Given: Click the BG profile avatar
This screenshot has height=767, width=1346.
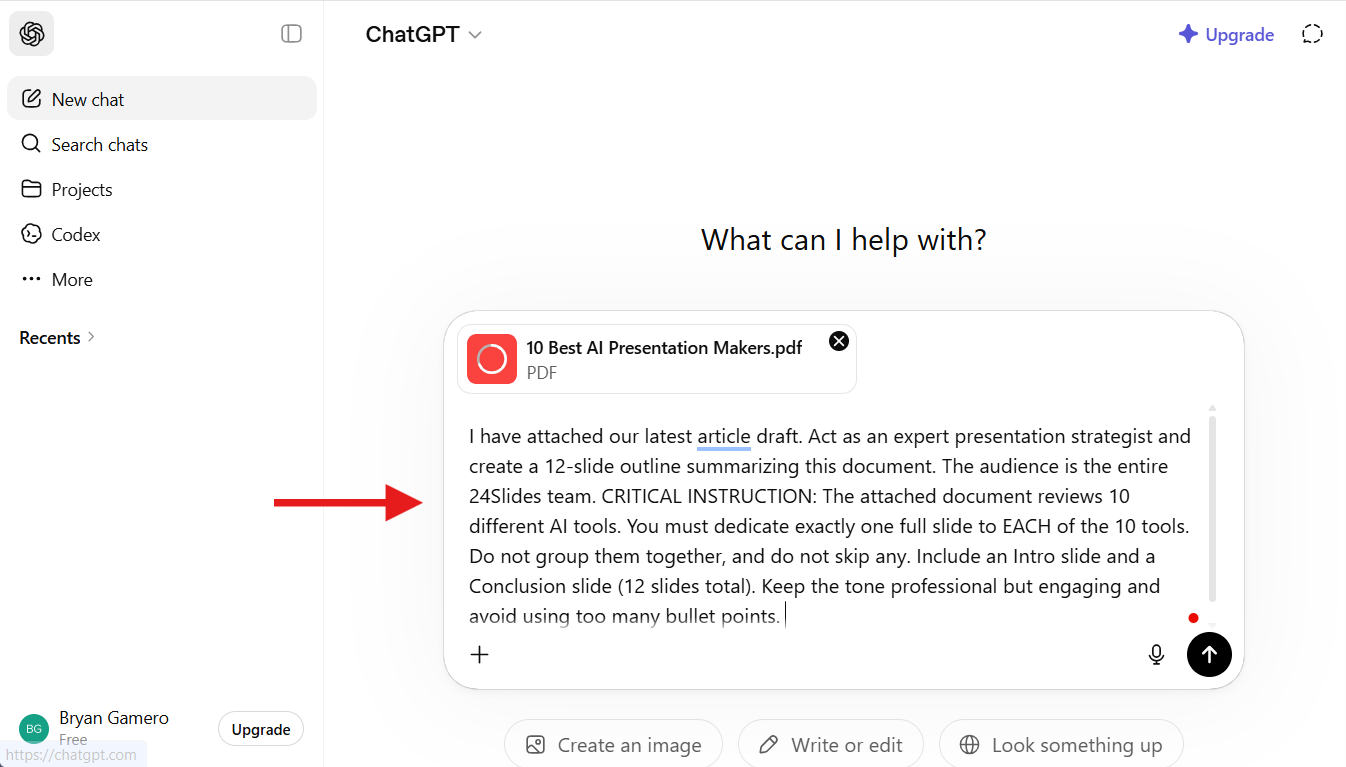Looking at the screenshot, I should [x=33, y=729].
